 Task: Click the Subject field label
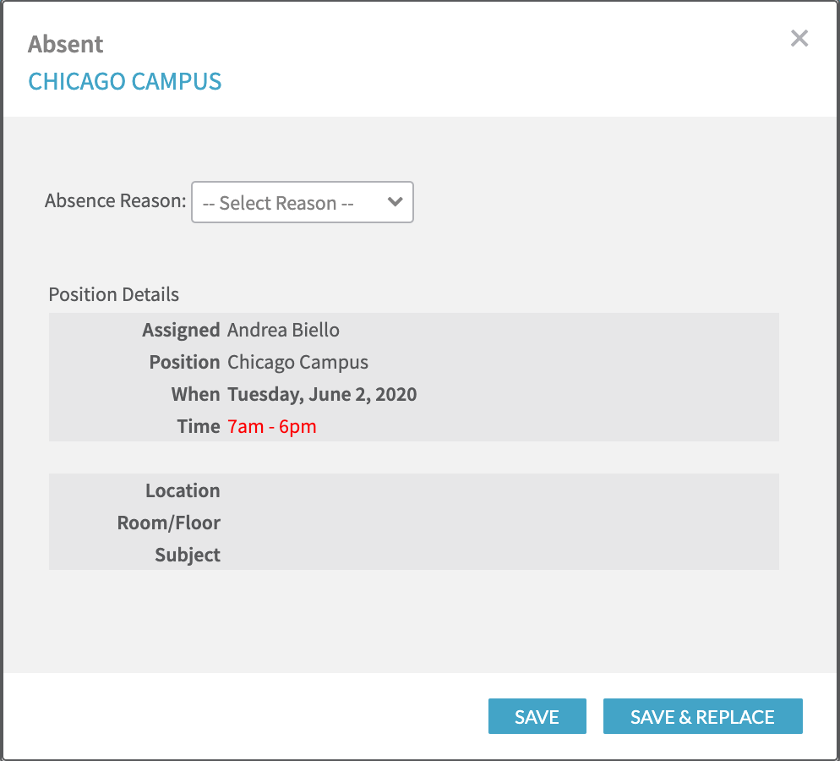pyautogui.click(x=188, y=554)
